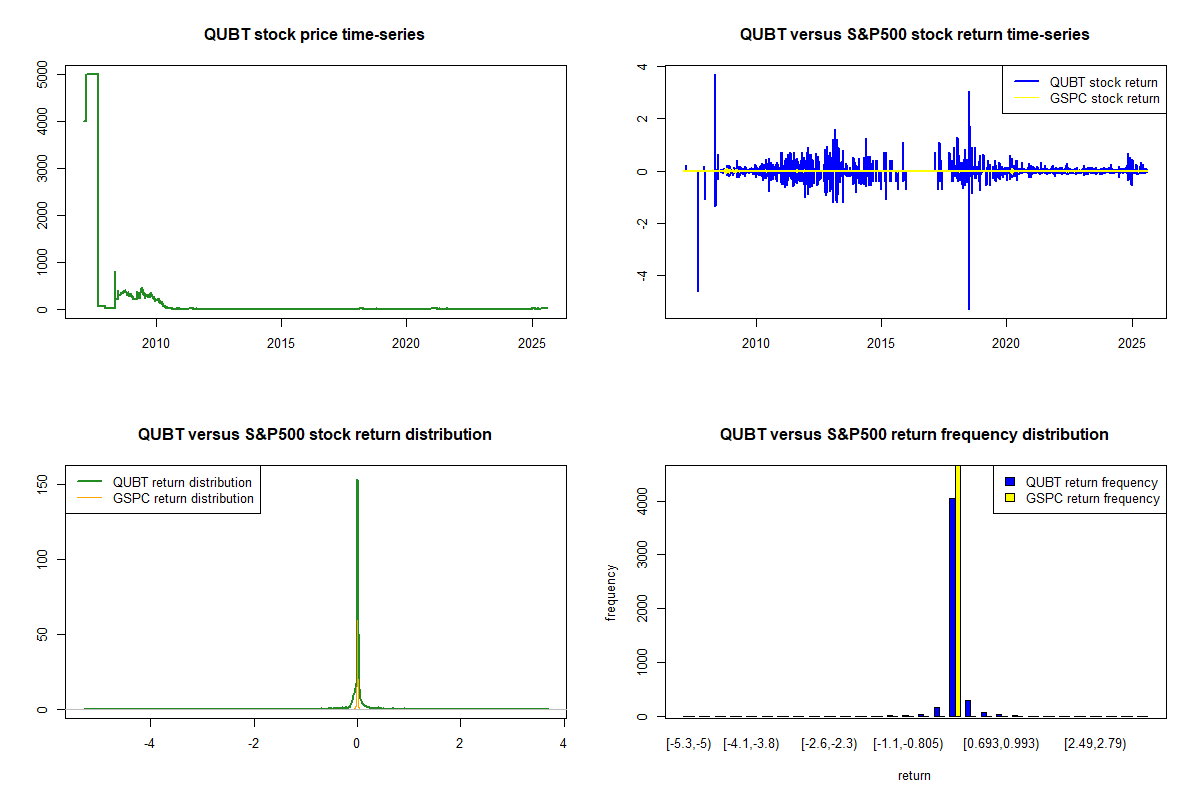Click the yellow GSPC return frequency legend square

1010,498
